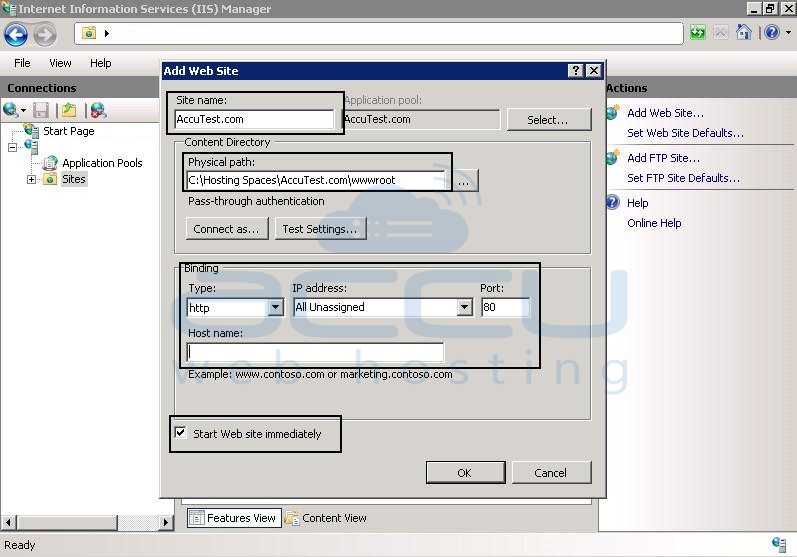Click the Add FTP Site... link
The image size is (797, 557).
point(663,158)
